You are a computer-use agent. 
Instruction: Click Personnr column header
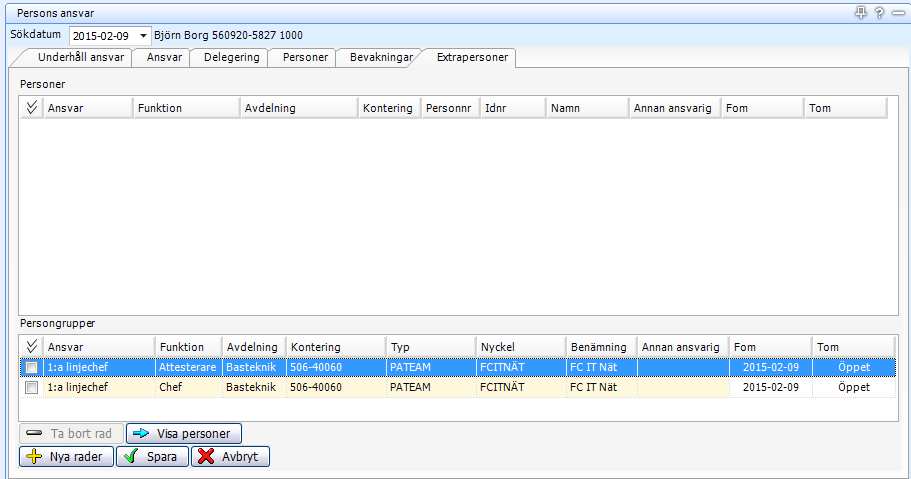tap(450, 108)
